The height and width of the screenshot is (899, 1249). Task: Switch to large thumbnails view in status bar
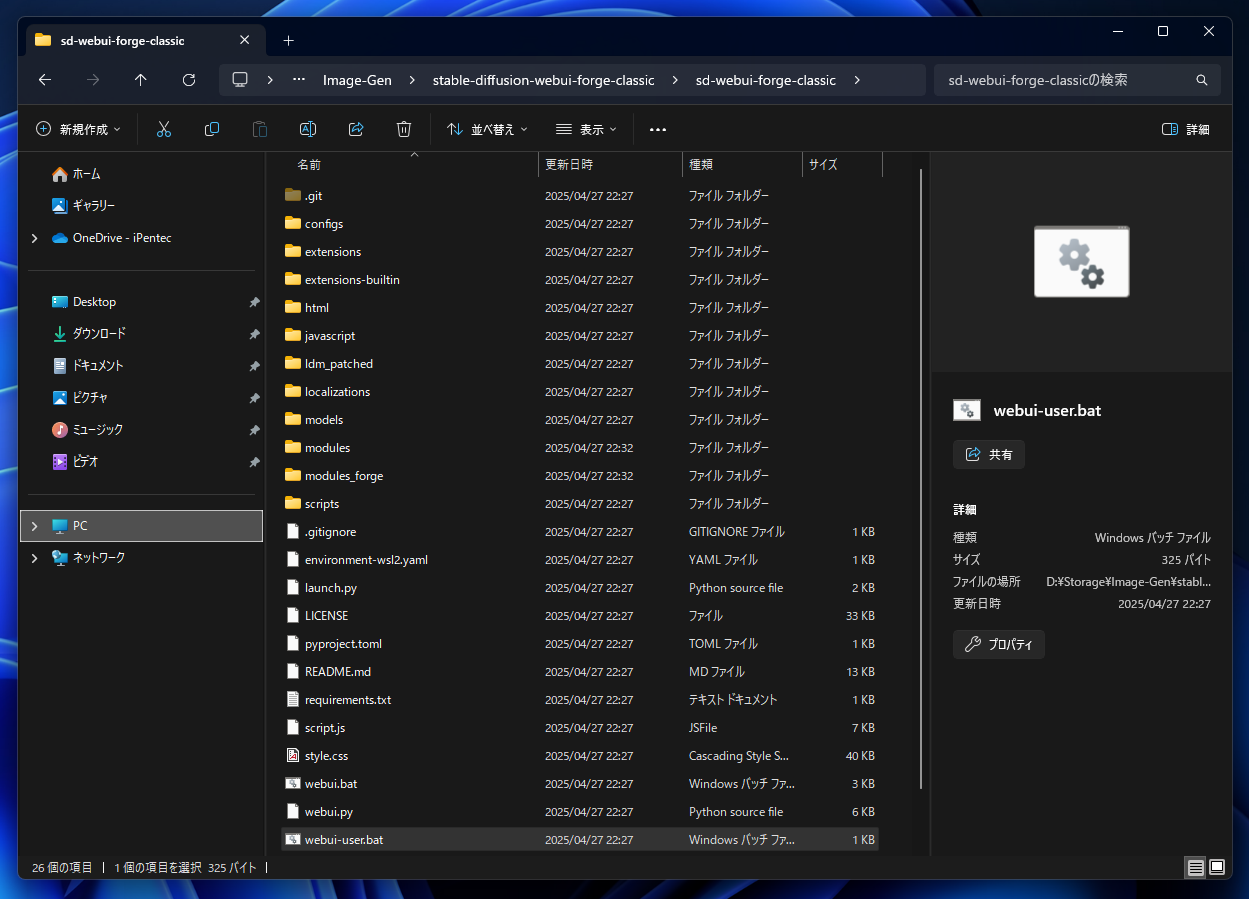pyautogui.click(x=1217, y=867)
